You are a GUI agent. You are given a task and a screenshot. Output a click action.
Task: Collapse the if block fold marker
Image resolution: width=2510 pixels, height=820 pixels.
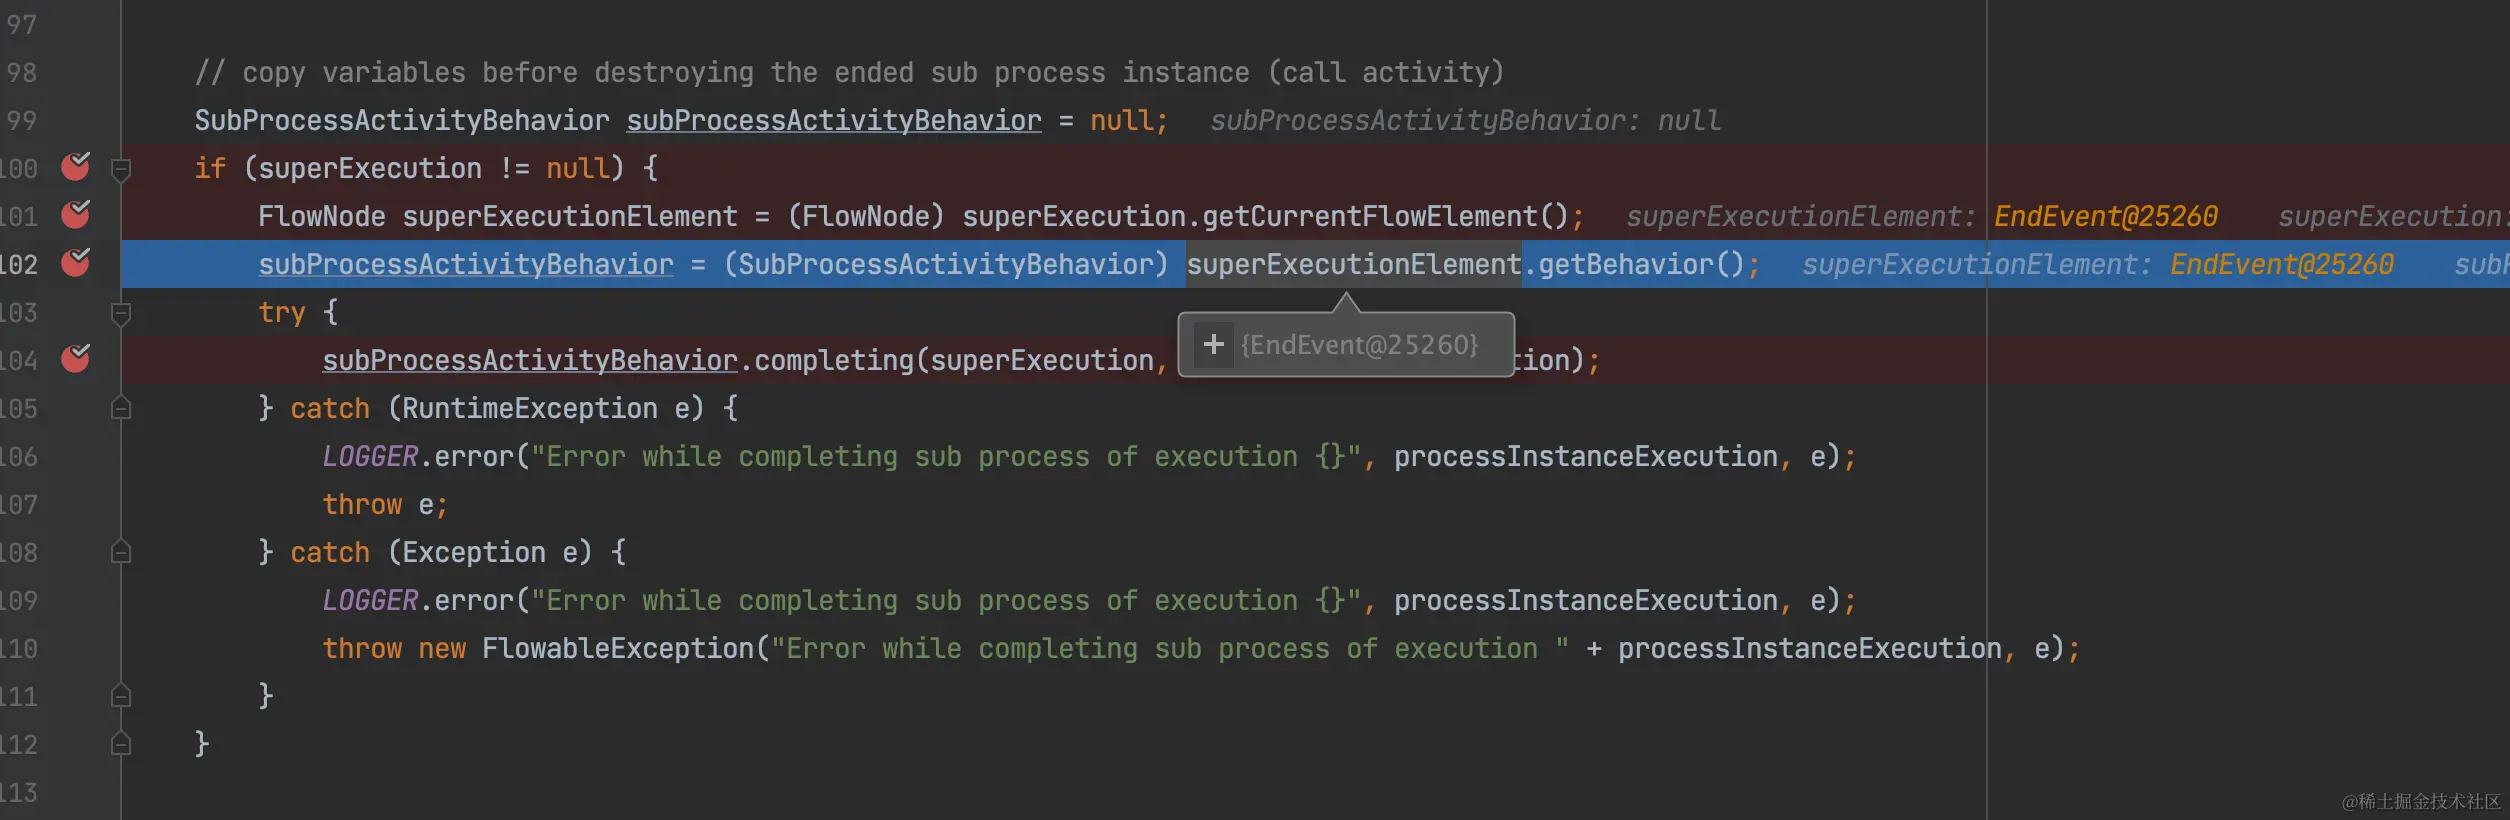tap(121, 169)
